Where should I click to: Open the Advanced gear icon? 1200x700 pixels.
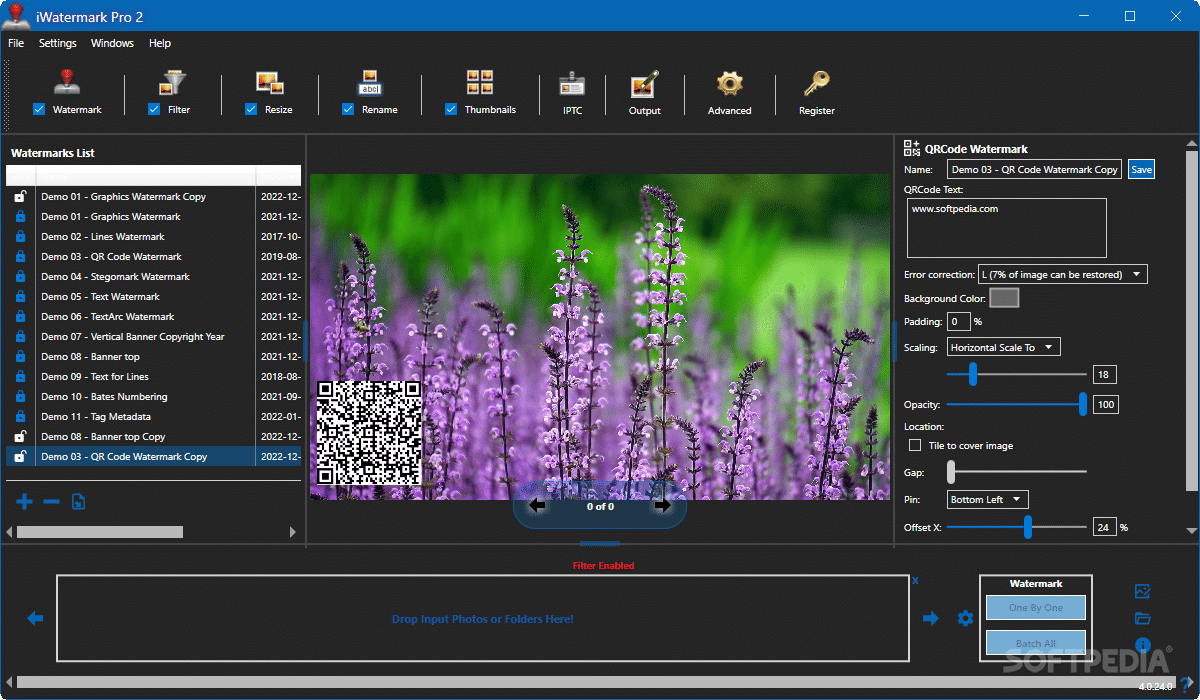click(730, 84)
